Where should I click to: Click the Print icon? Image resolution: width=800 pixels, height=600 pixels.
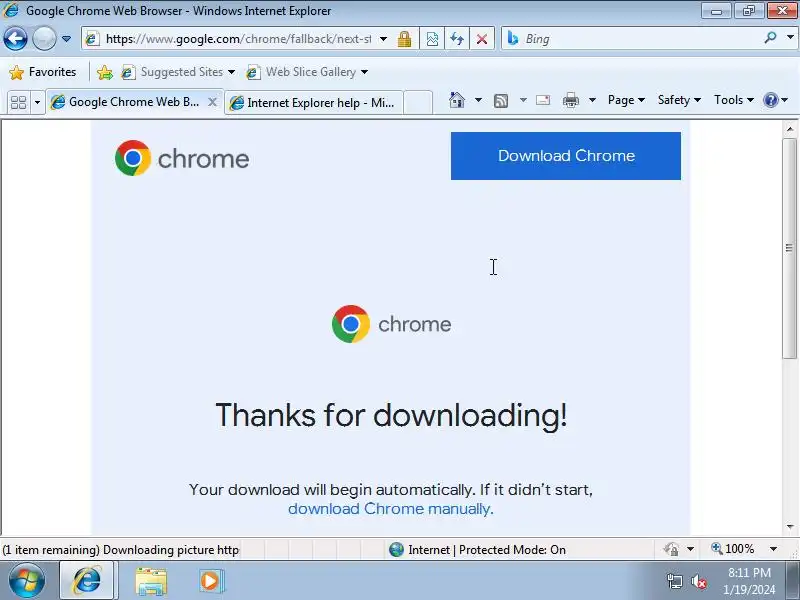tap(571, 100)
